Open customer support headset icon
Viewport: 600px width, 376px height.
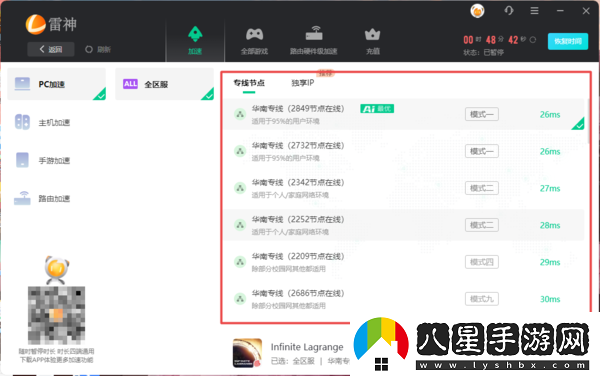pyautogui.click(x=509, y=10)
